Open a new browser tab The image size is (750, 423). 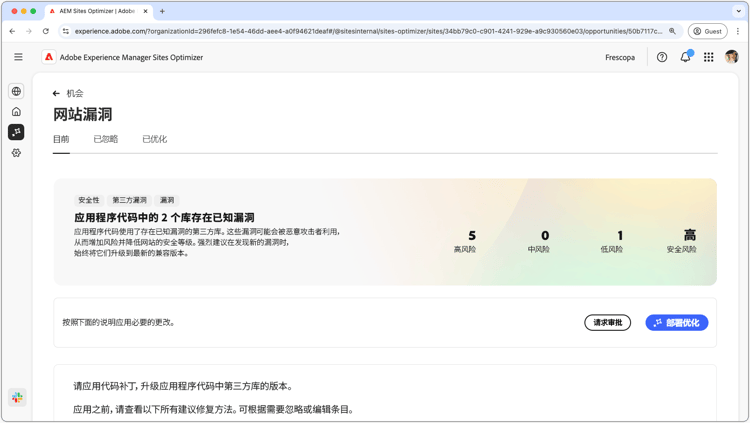162,11
